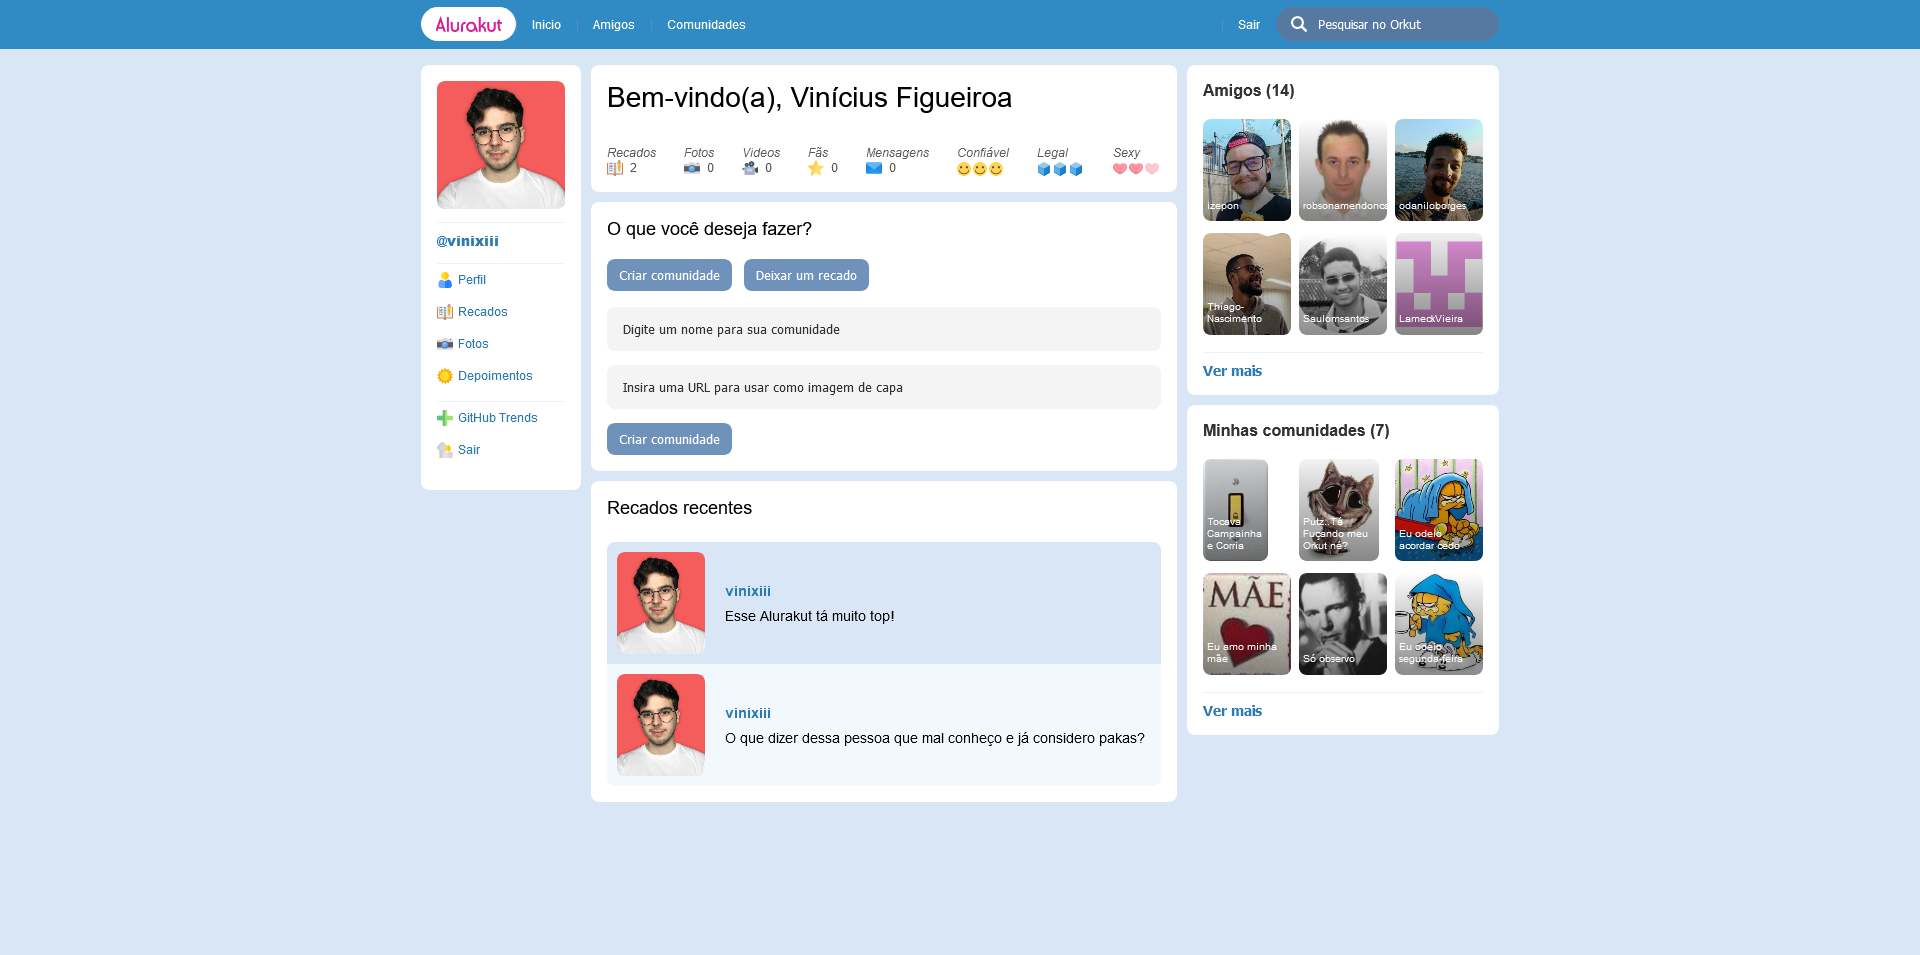1920x955 pixels.
Task: Open Eu odeio acordar cedo community
Action: pos(1439,510)
